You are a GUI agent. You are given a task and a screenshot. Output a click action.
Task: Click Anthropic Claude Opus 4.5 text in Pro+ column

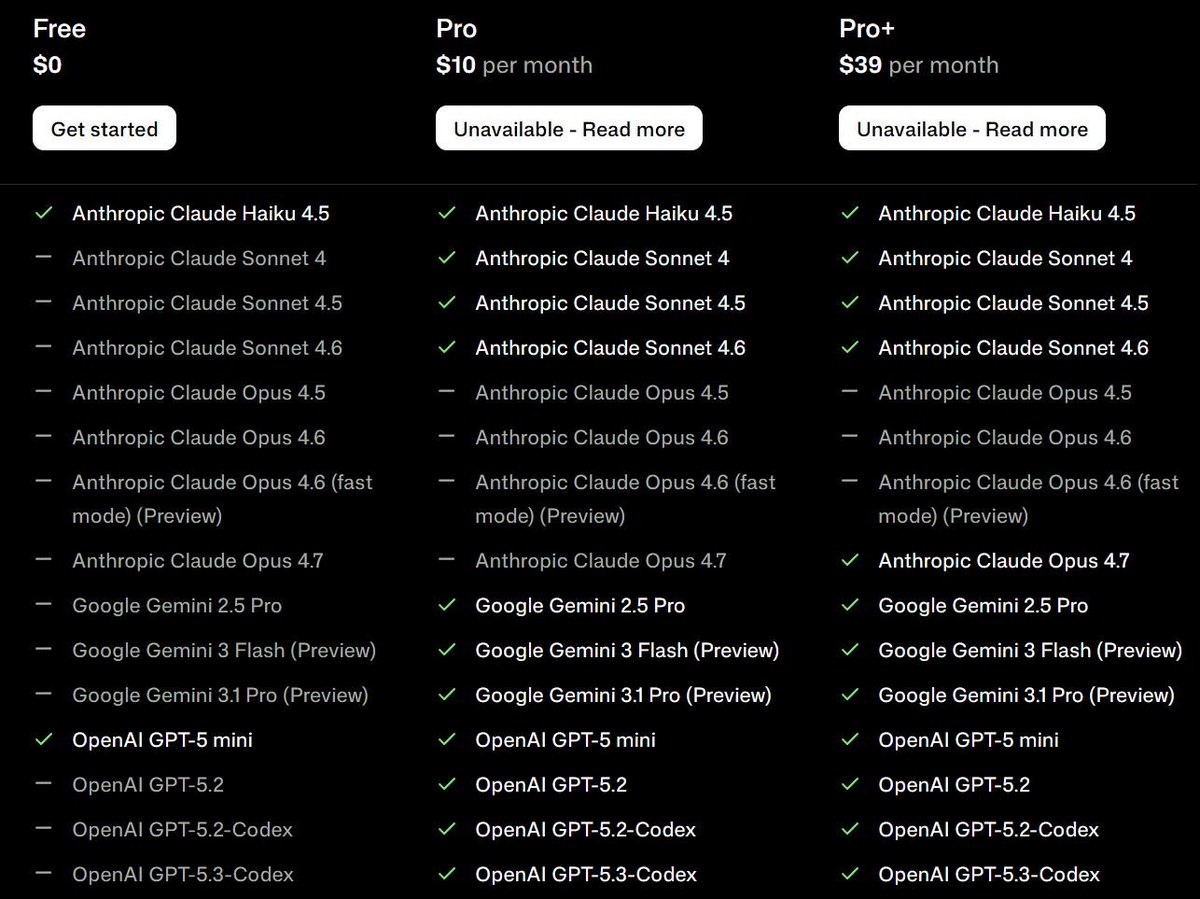[x=1005, y=393]
